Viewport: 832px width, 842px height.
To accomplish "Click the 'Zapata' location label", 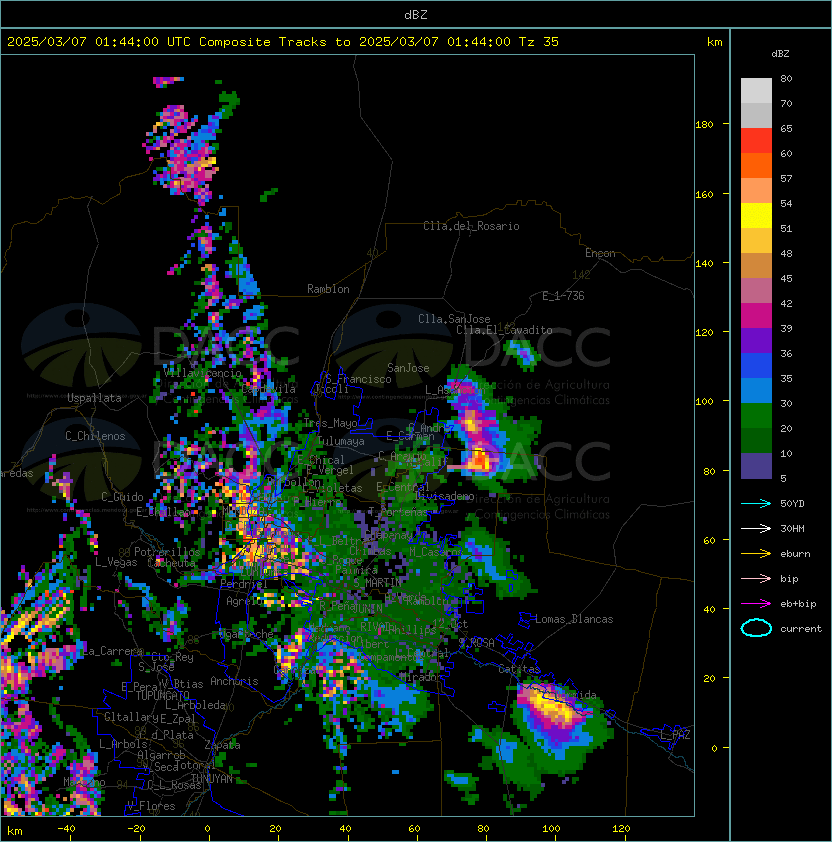I will tap(222, 745).
